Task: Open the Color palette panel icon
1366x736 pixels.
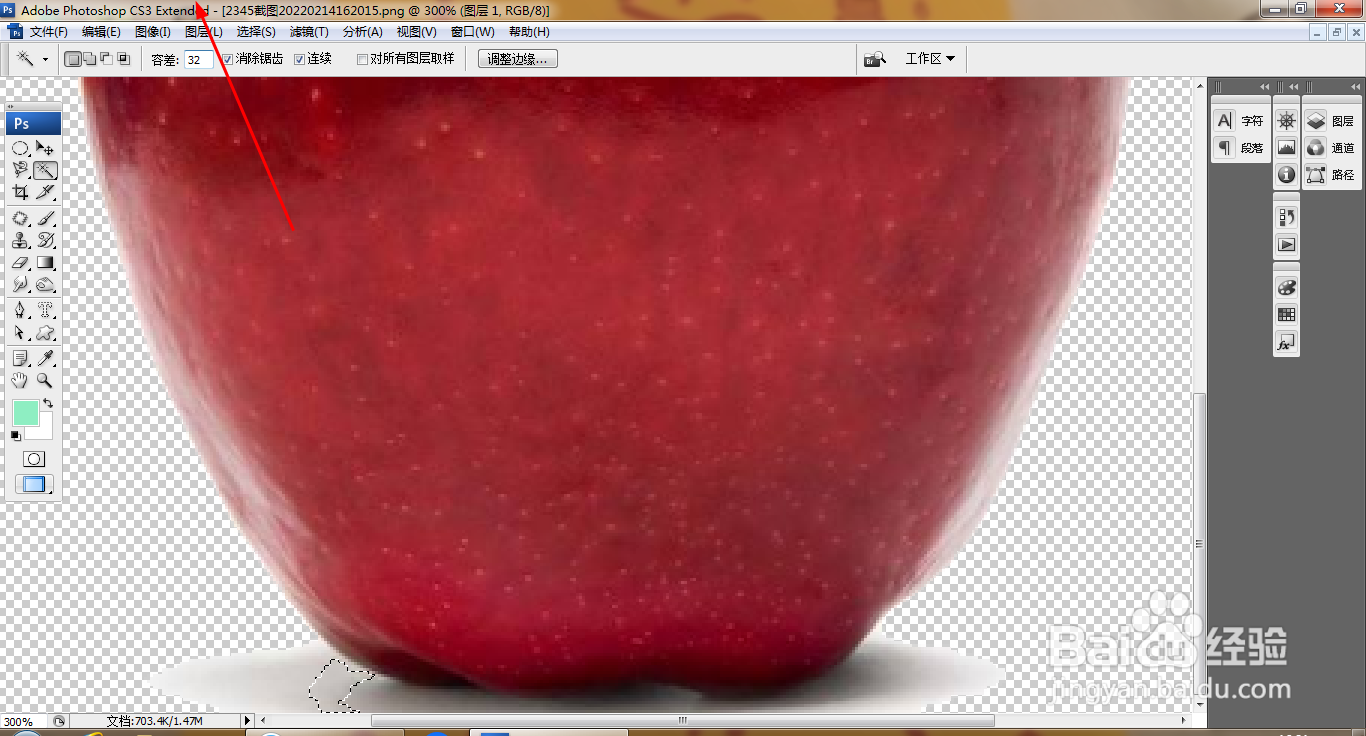Action: [x=1286, y=287]
